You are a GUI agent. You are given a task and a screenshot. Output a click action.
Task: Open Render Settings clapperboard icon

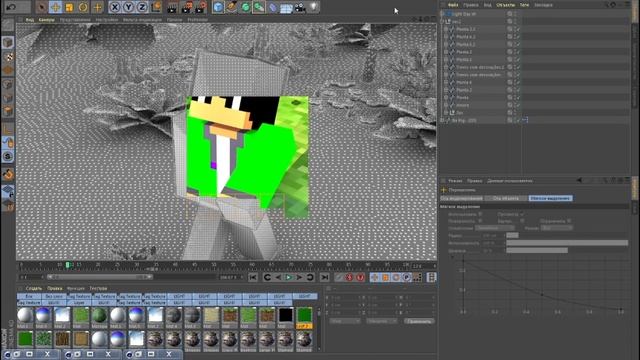pyautogui.click(x=200, y=7)
